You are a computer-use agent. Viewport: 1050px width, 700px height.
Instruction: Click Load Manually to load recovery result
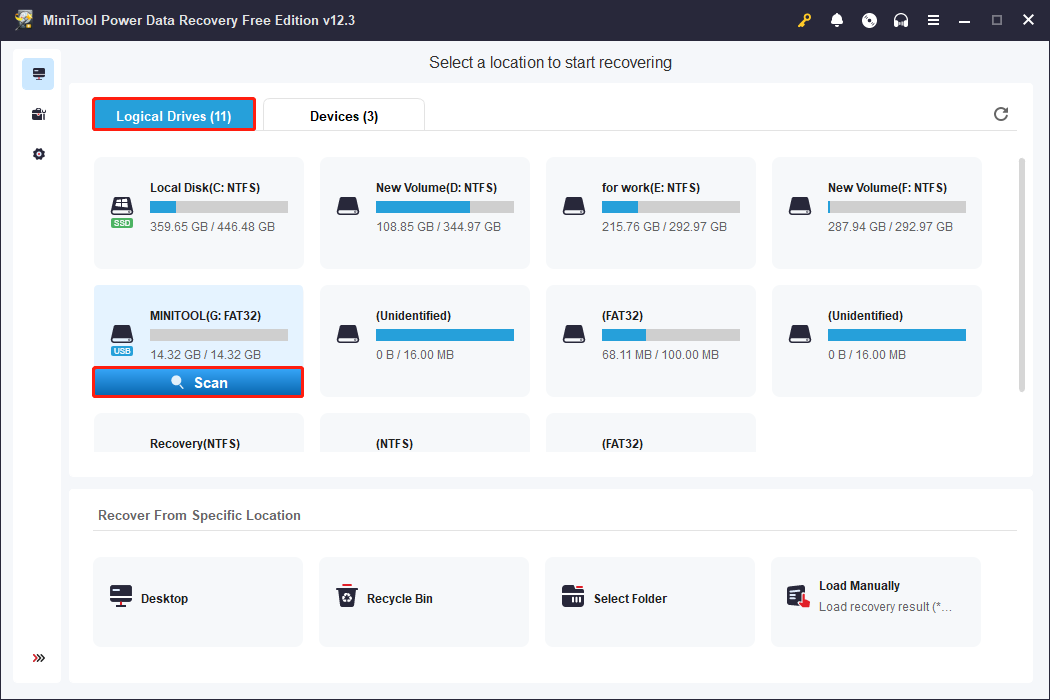click(x=875, y=595)
